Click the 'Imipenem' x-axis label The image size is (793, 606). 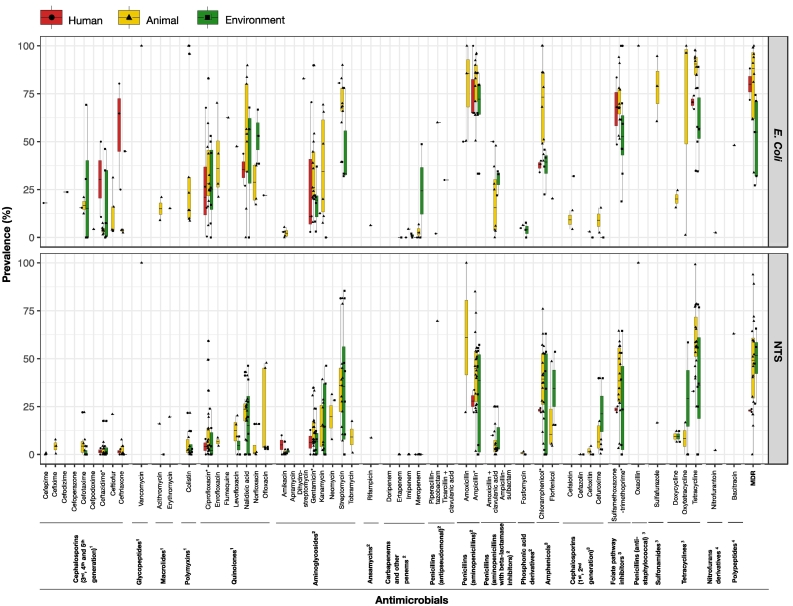point(409,485)
